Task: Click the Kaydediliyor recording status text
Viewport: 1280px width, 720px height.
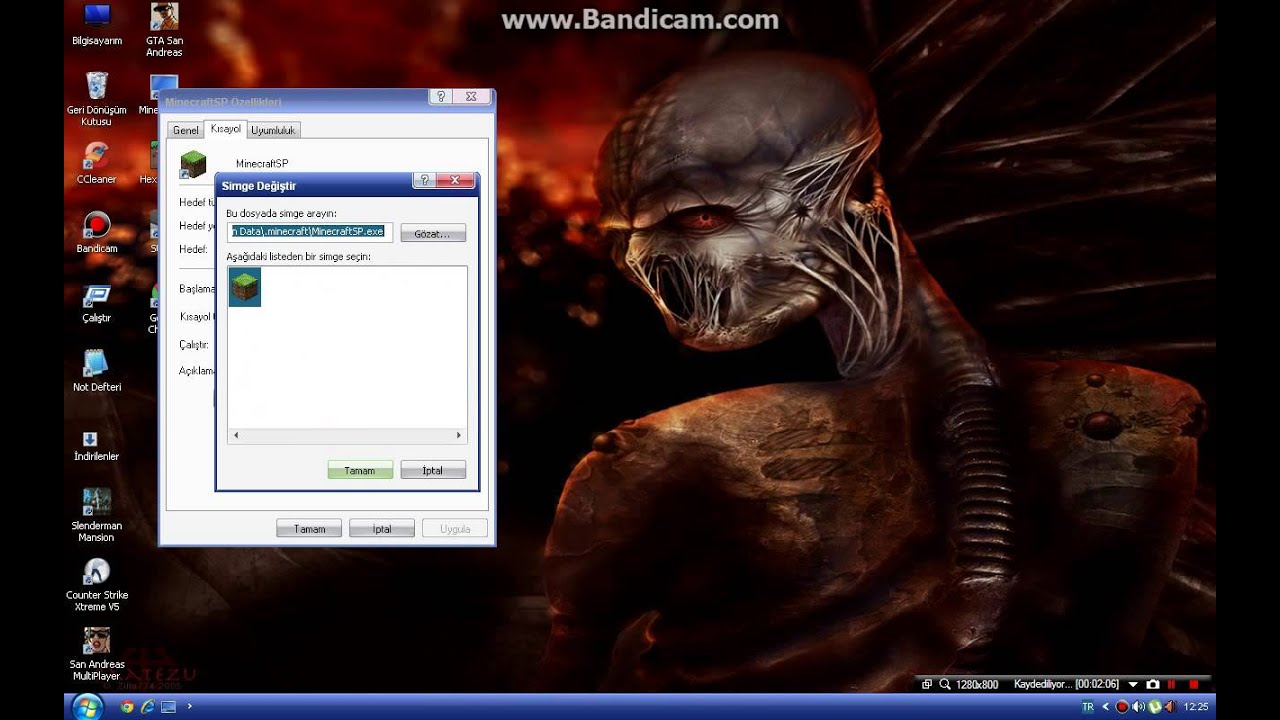Action: pos(1043,685)
